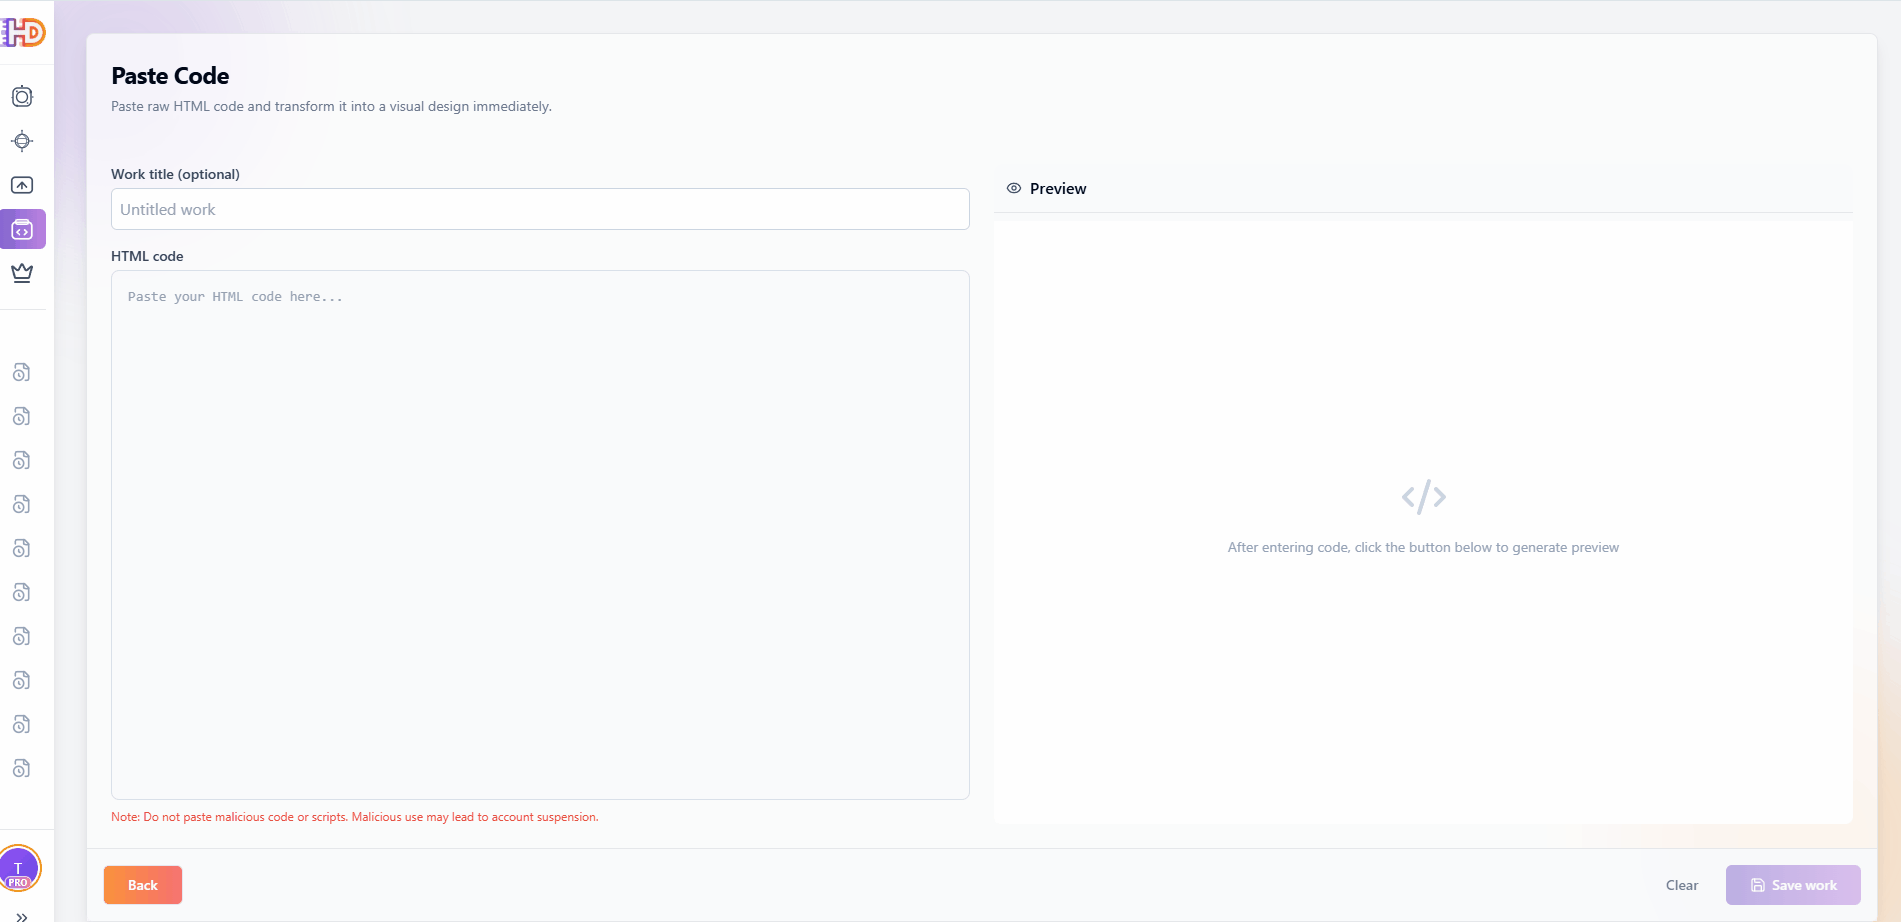Click the Preview panel header label
This screenshot has height=922, width=1901.
[x=1058, y=189]
